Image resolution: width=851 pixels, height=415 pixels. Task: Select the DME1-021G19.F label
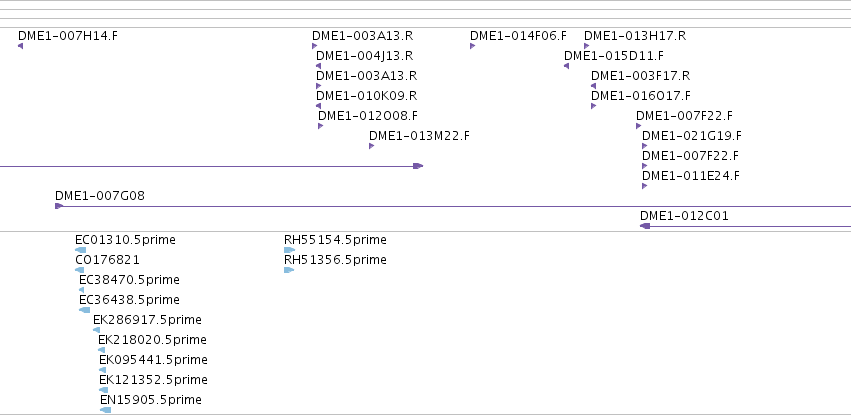coord(691,136)
